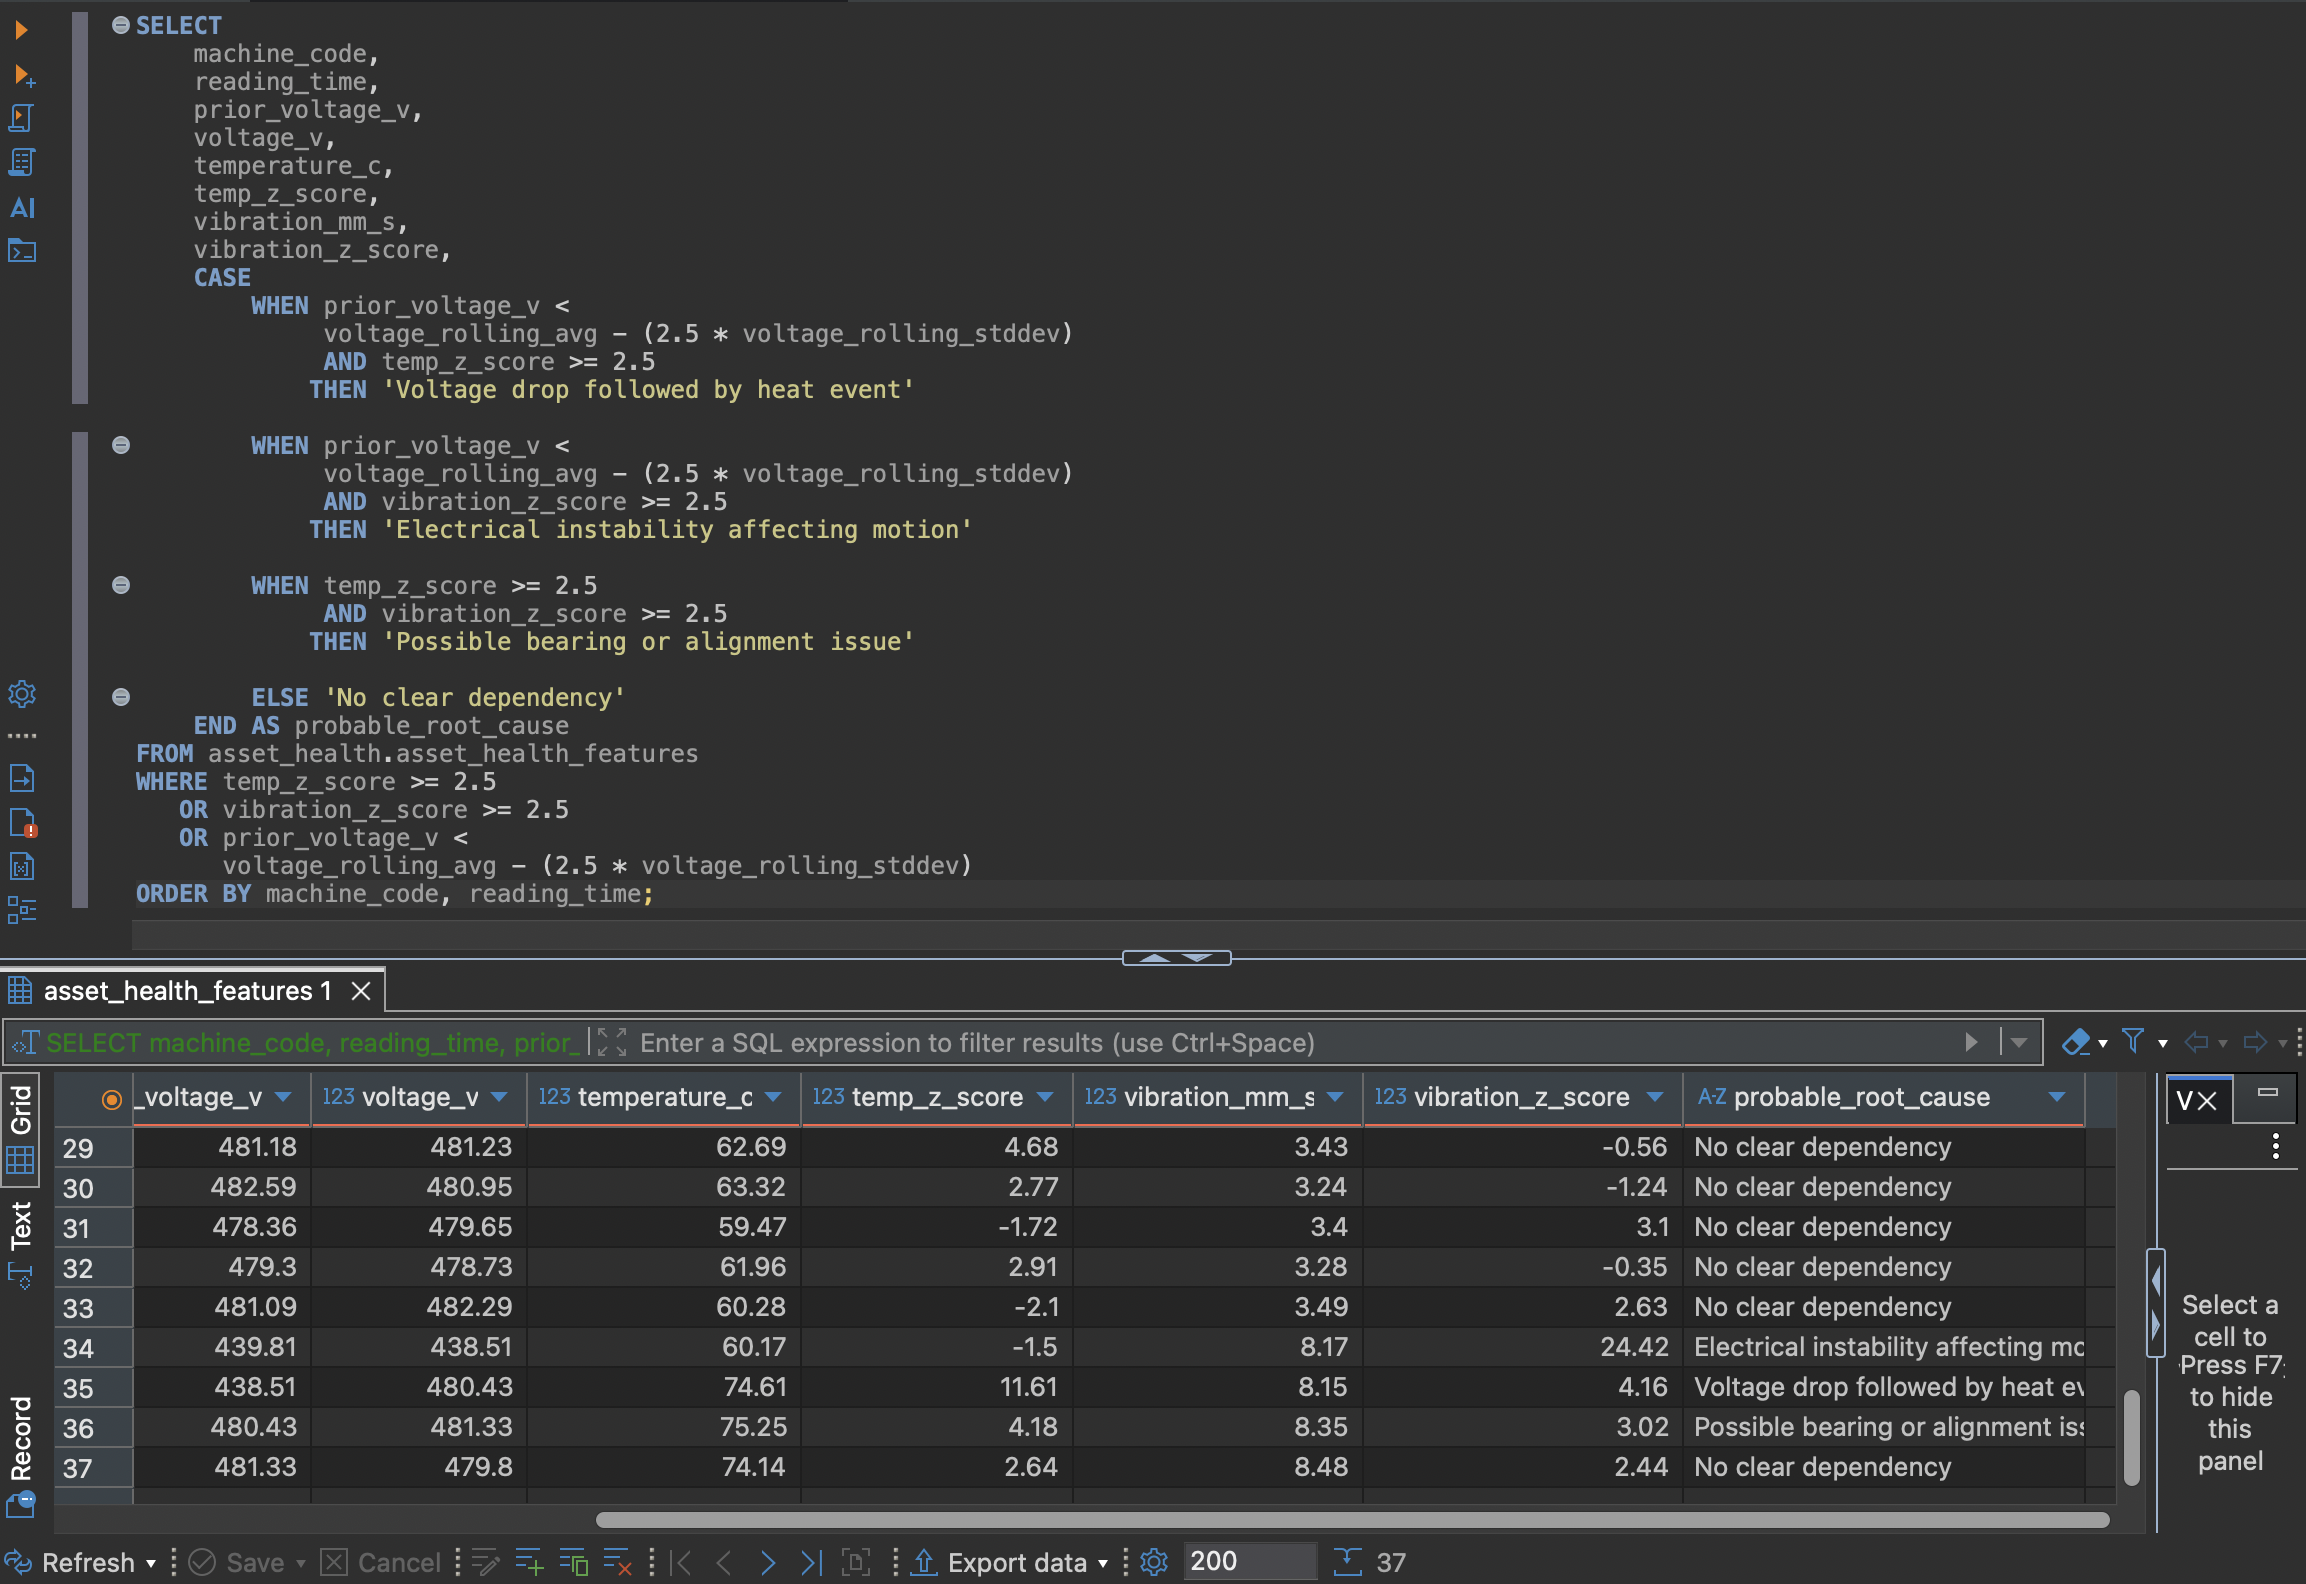The image size is (2306, 1584).
Task: Toggle the Grid view mode
Action: point(20,1128)
